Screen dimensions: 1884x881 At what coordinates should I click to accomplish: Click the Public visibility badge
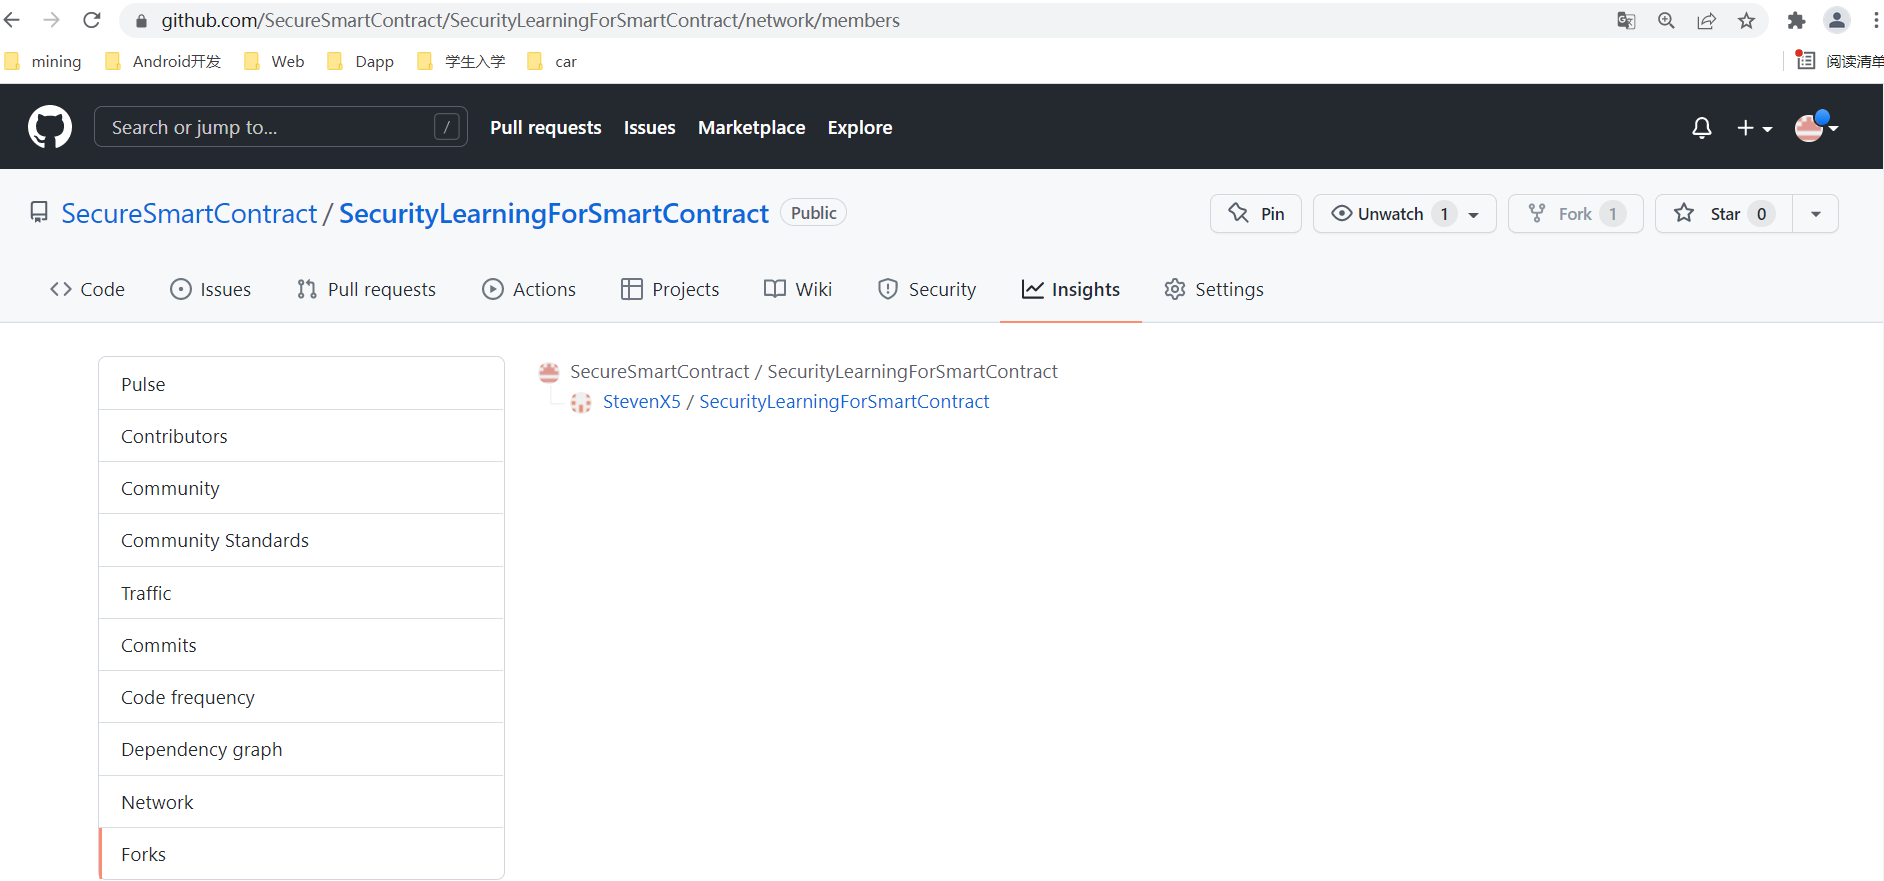[x=813, y=213]
